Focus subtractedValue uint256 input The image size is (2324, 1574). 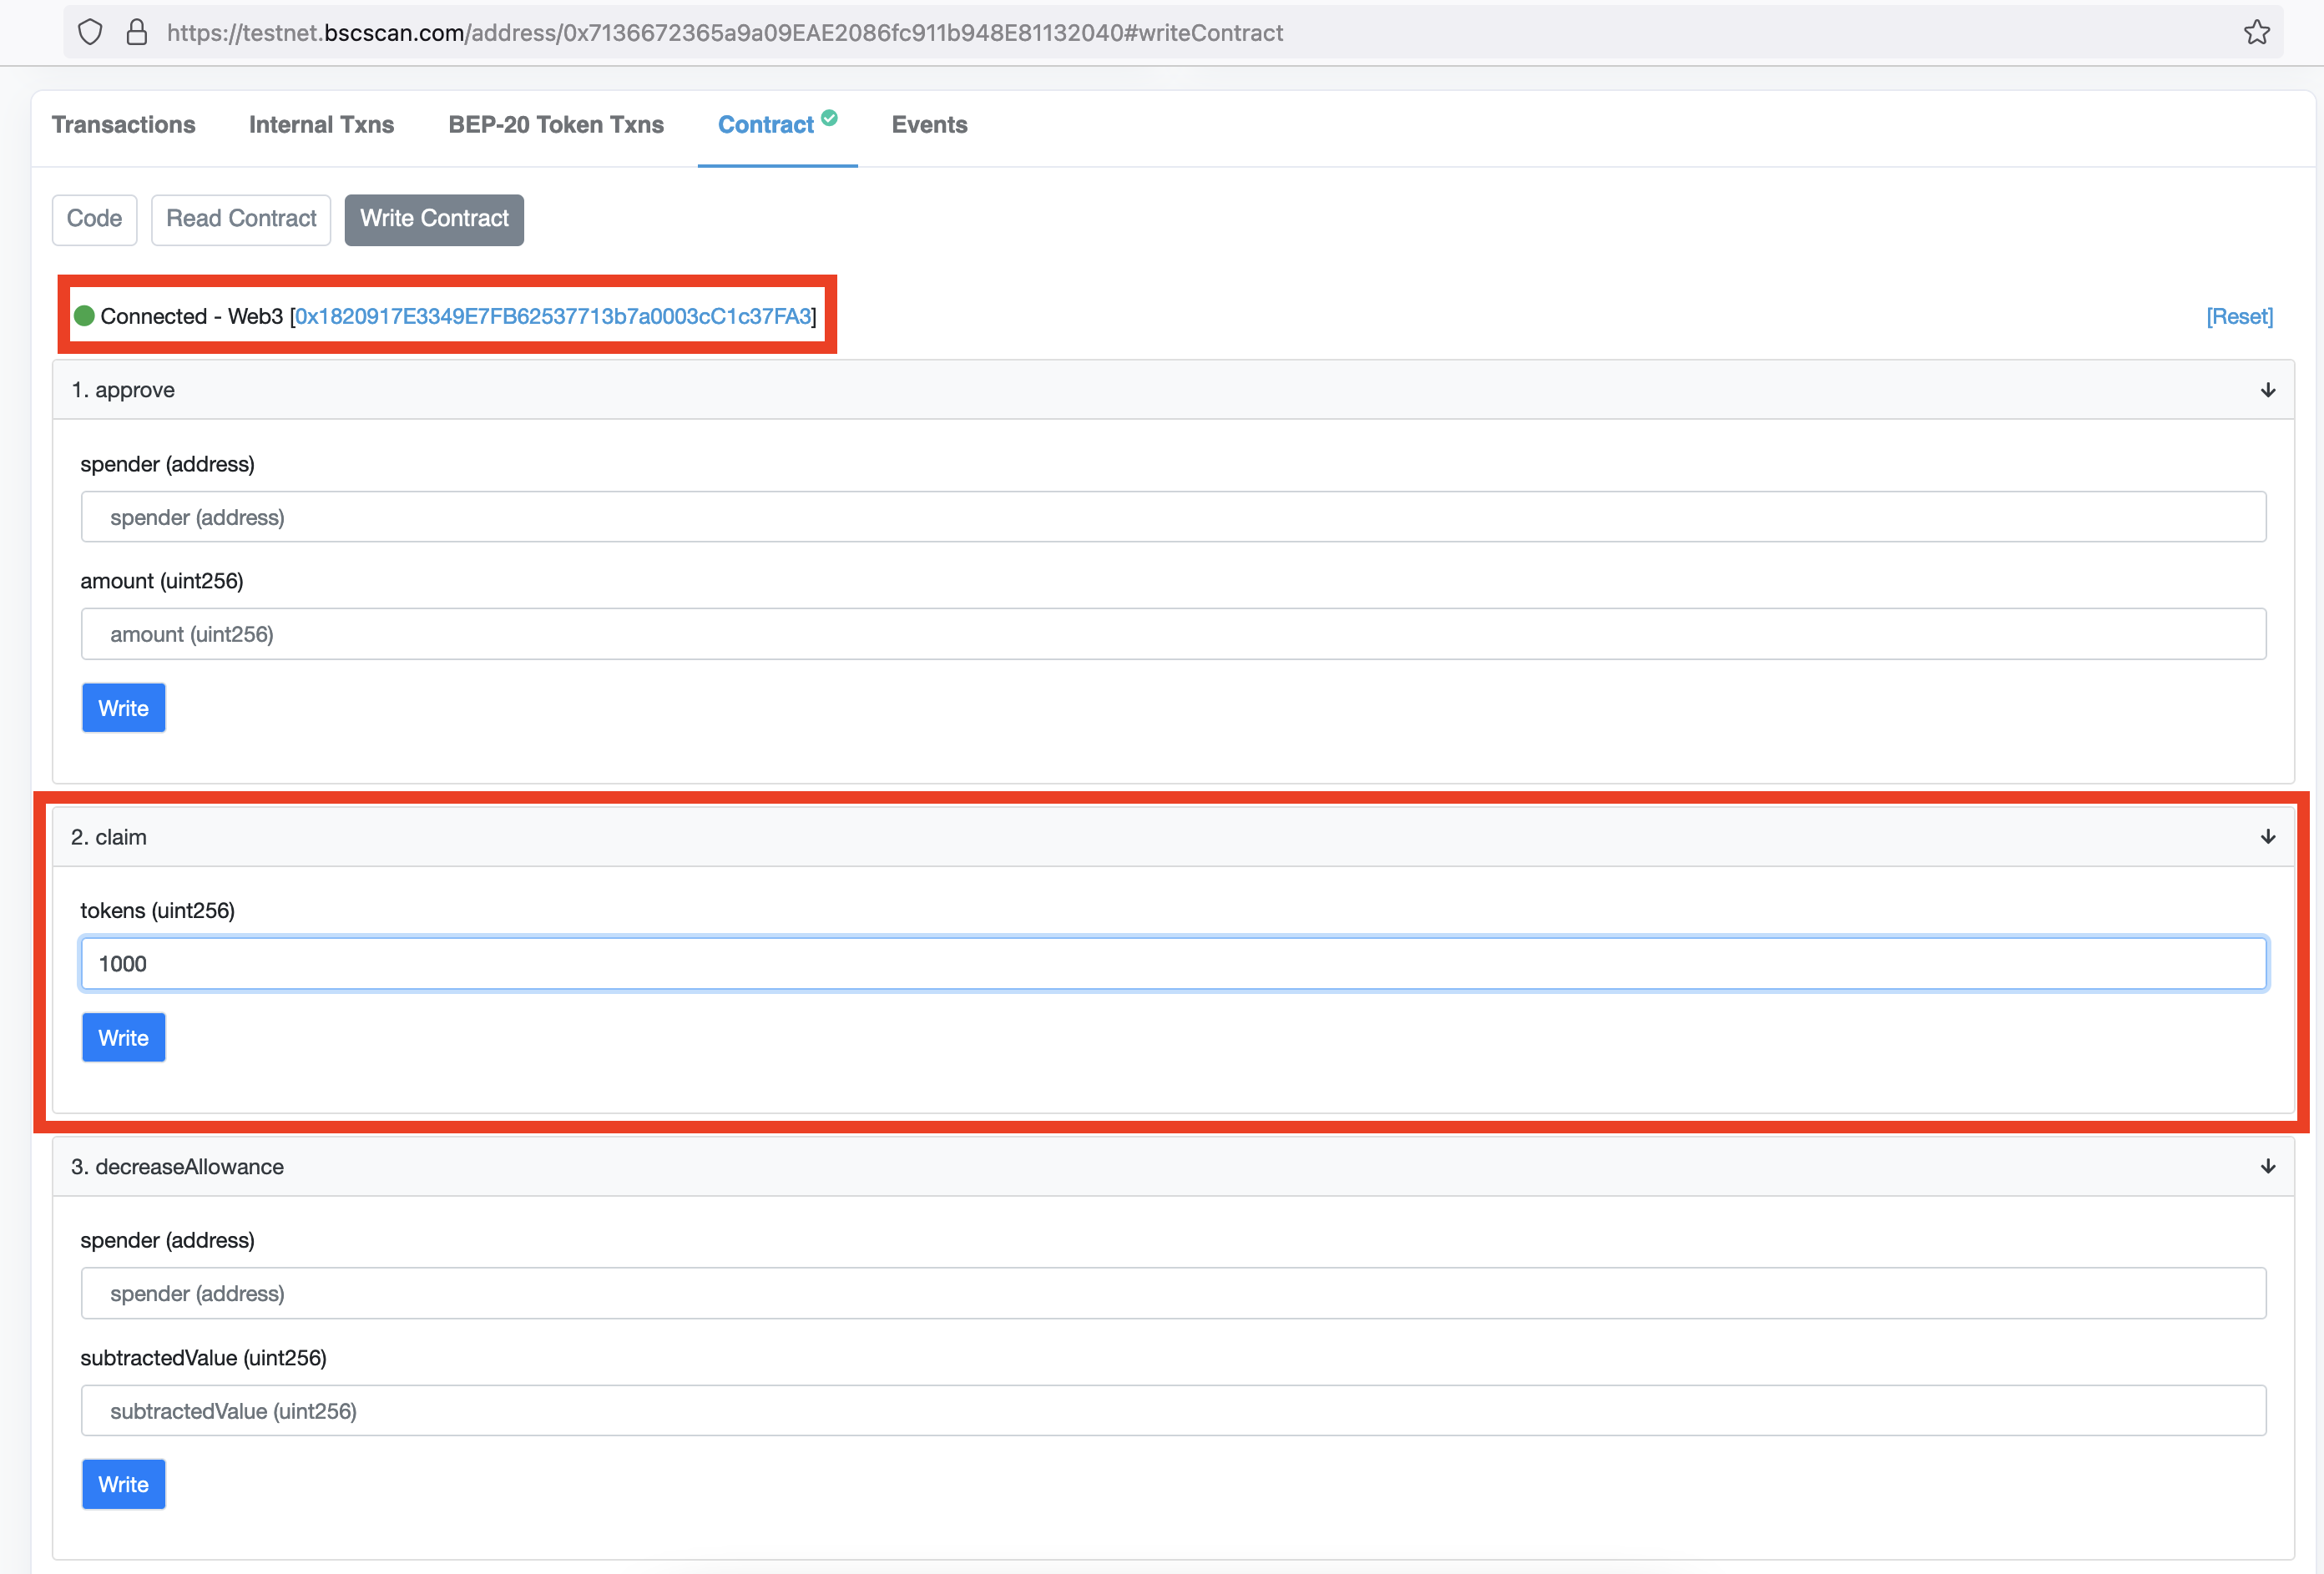1173,1411
